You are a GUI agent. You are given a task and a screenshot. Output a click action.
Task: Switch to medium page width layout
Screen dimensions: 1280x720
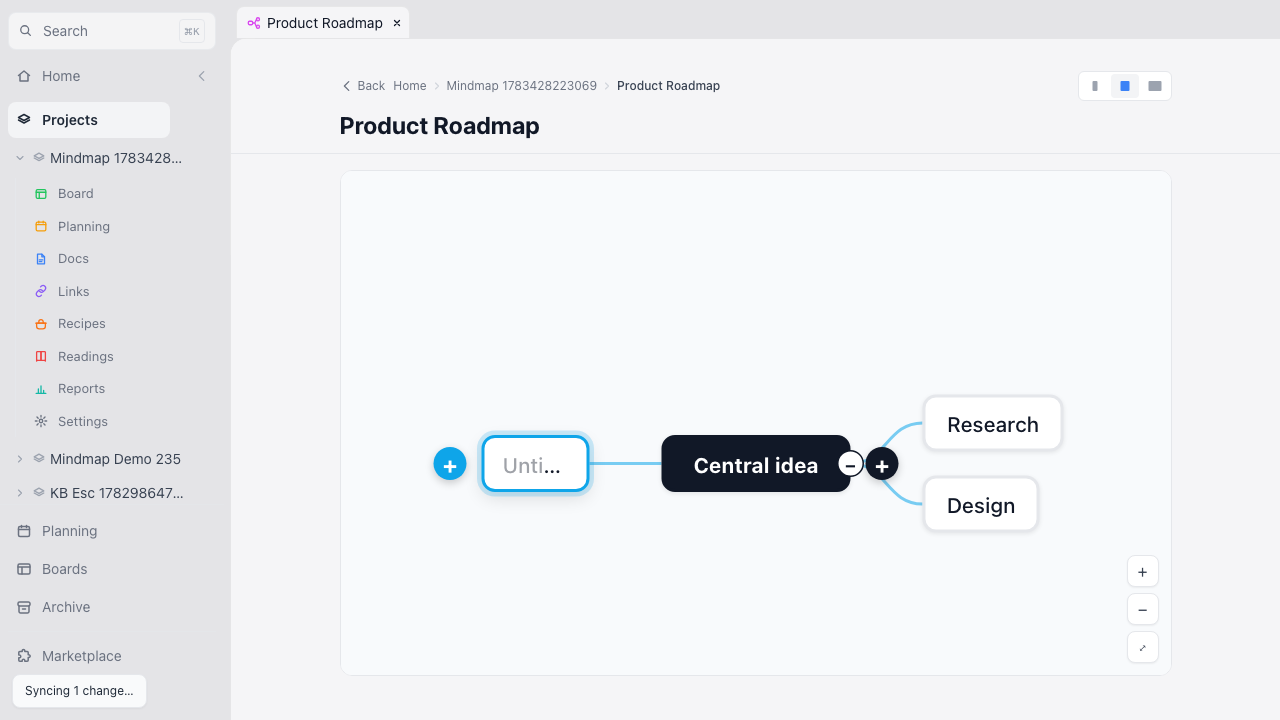pos(1125,86)
